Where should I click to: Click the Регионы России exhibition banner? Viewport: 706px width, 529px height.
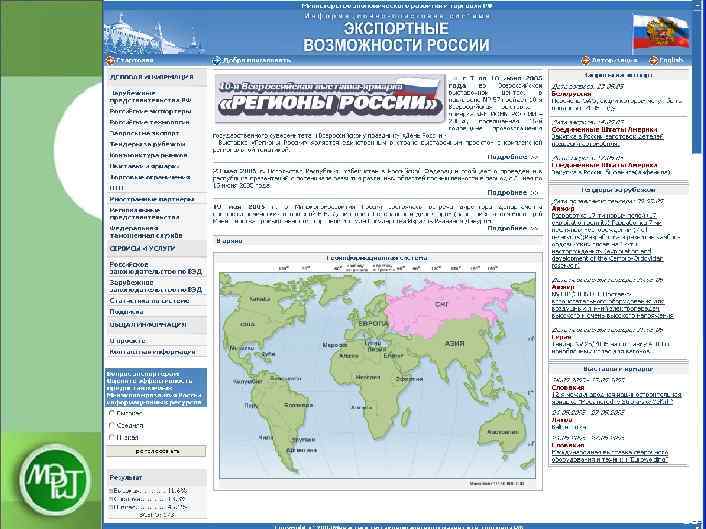(x=330, y=98)
